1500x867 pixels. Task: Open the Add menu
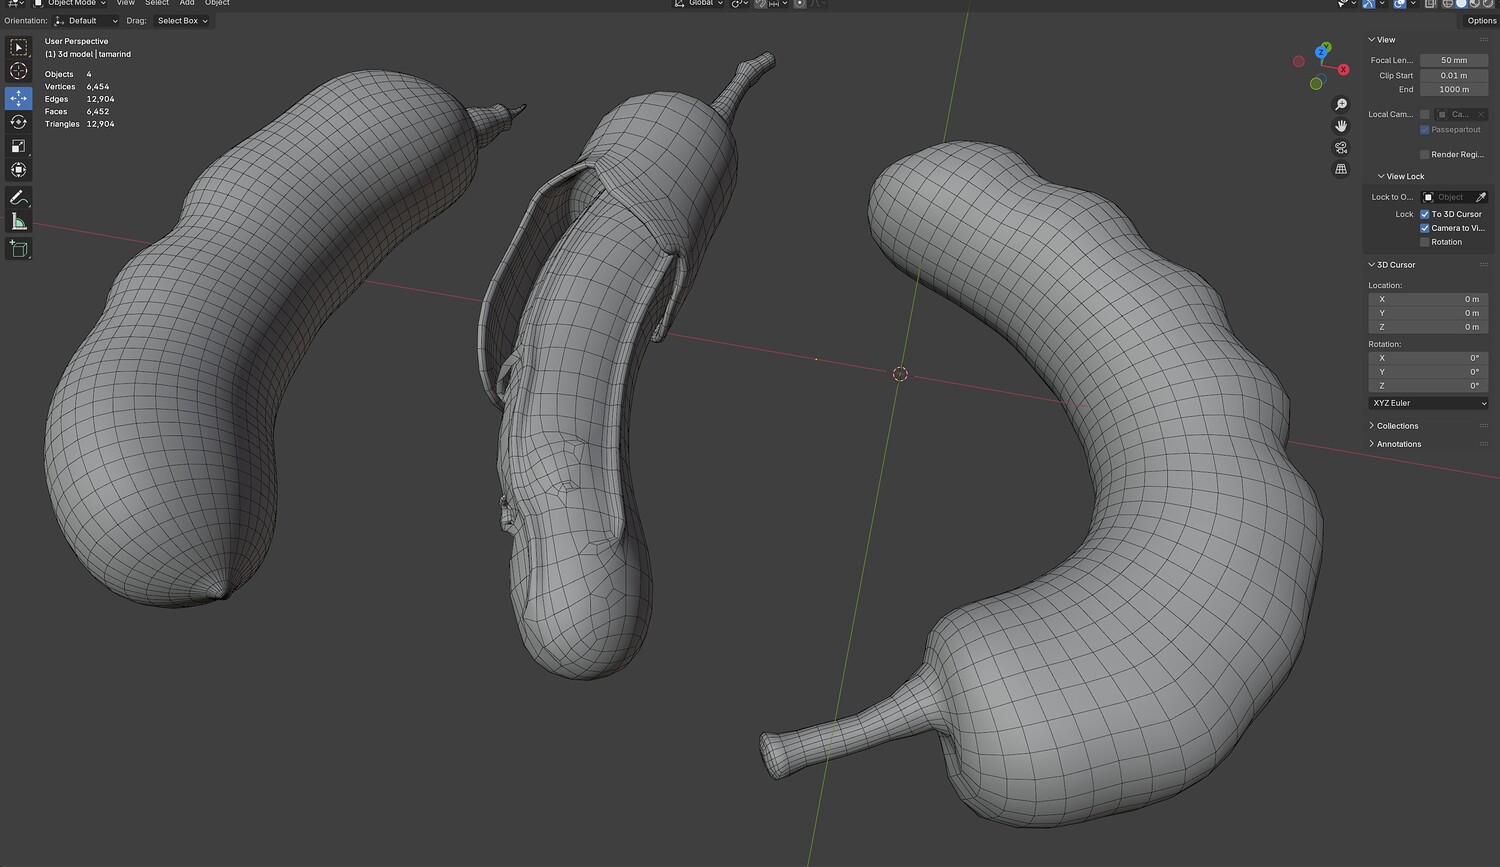coord(187,4)
